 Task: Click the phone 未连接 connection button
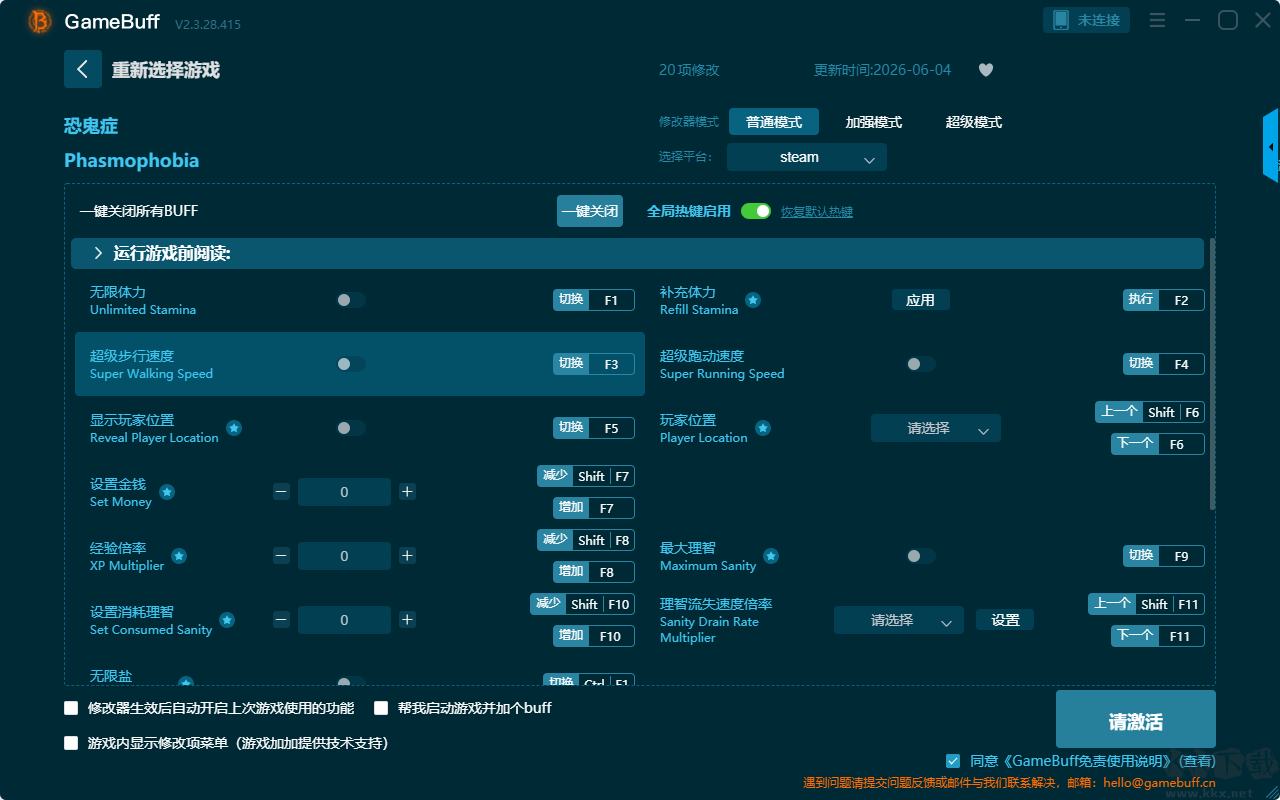(1087, 20)
